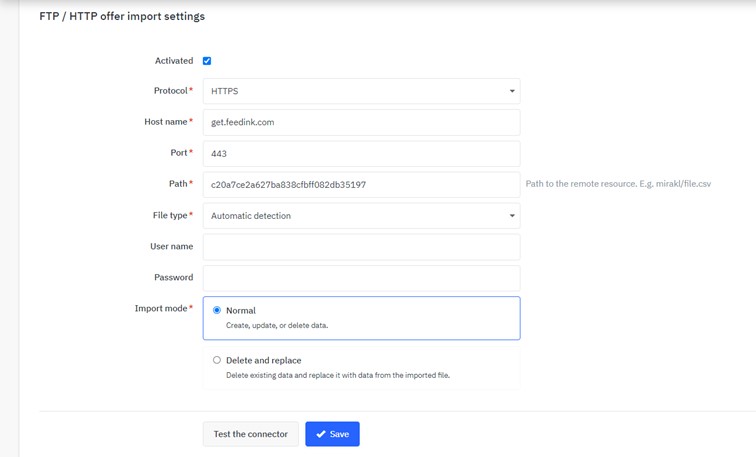The width and height of the screenshot is (756, 457).
Task: Click the empty User name field
Action: tap(360, 247)
